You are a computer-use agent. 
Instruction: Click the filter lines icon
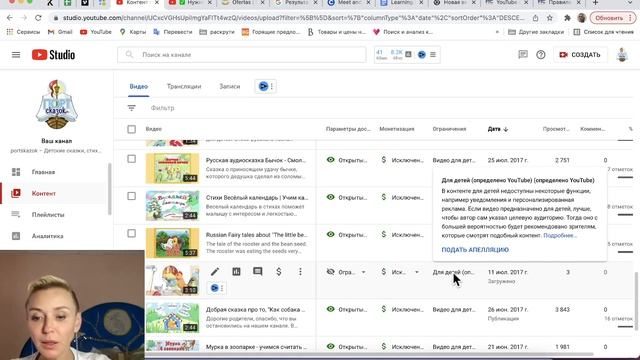click(131, 108)
